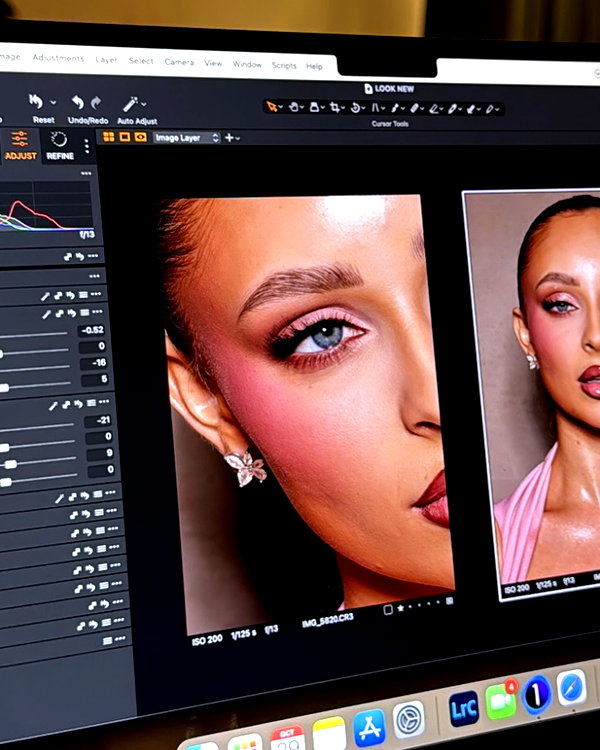600x750 pixels.
Task: Switch to the REFINE tool tab
Action: click(60, 146)
